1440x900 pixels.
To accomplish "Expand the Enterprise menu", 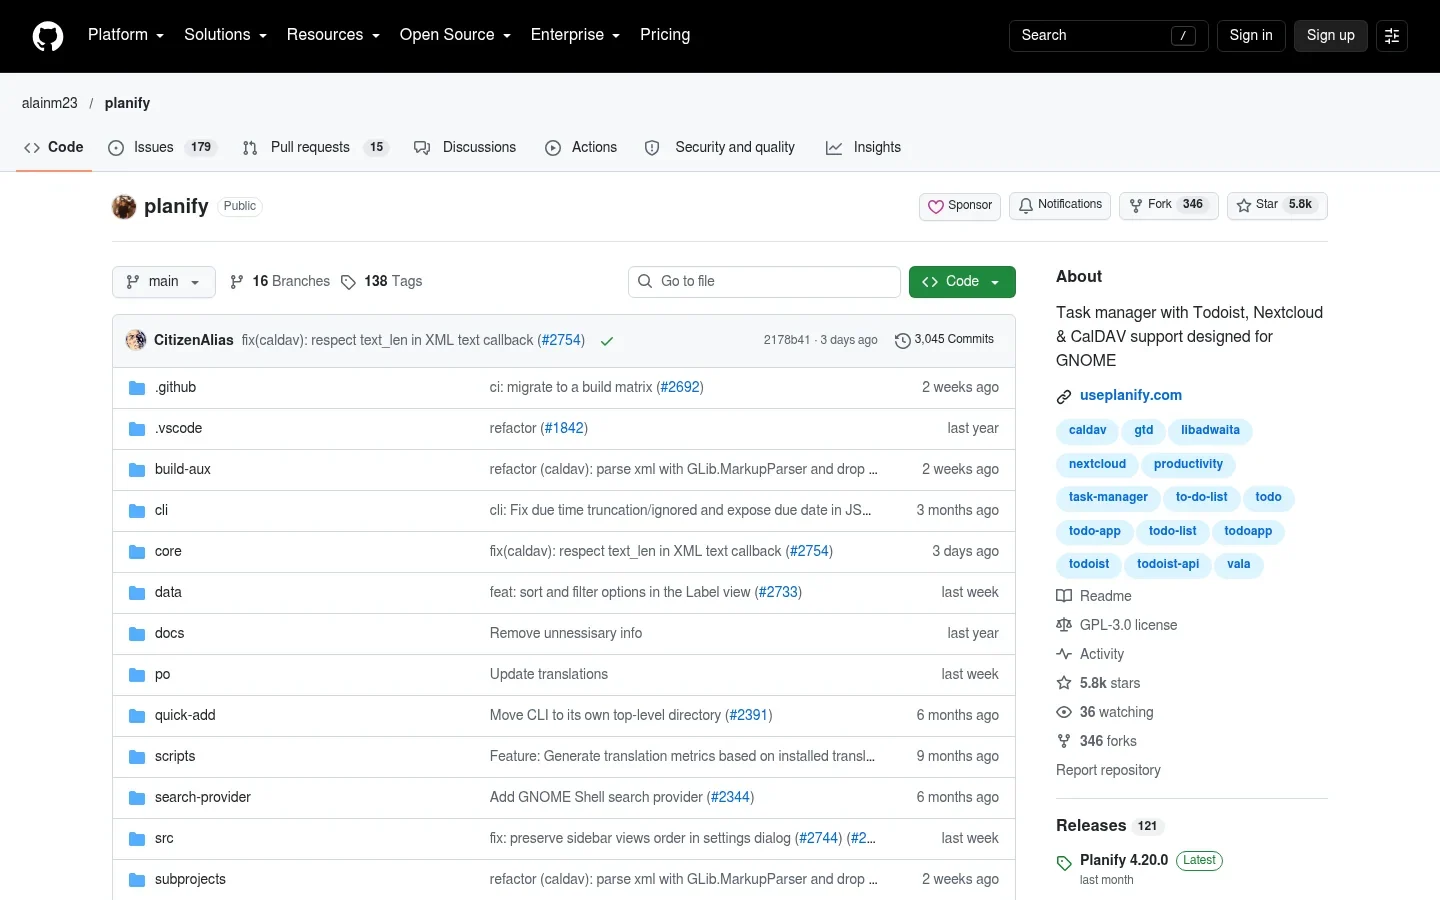I will [x=575, y=35].
